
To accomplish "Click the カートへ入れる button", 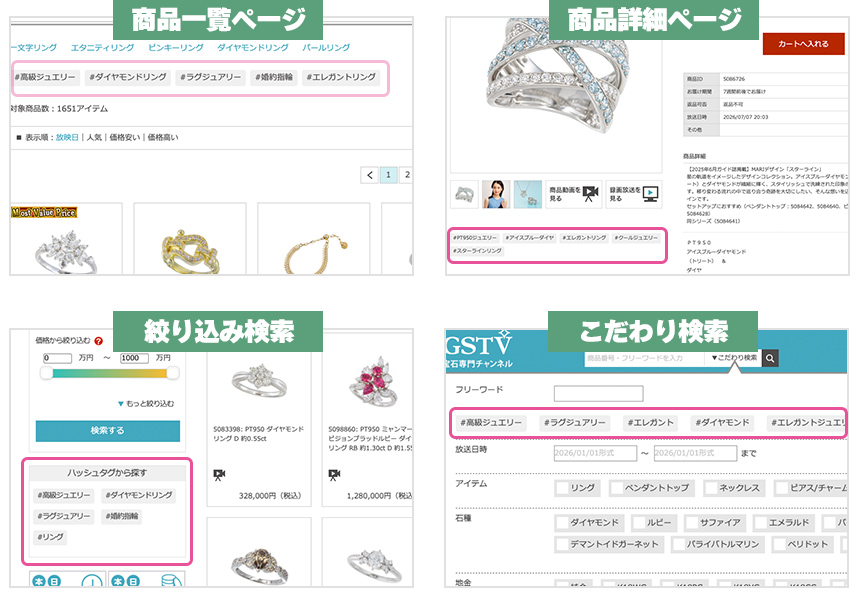I will (804, 44).
